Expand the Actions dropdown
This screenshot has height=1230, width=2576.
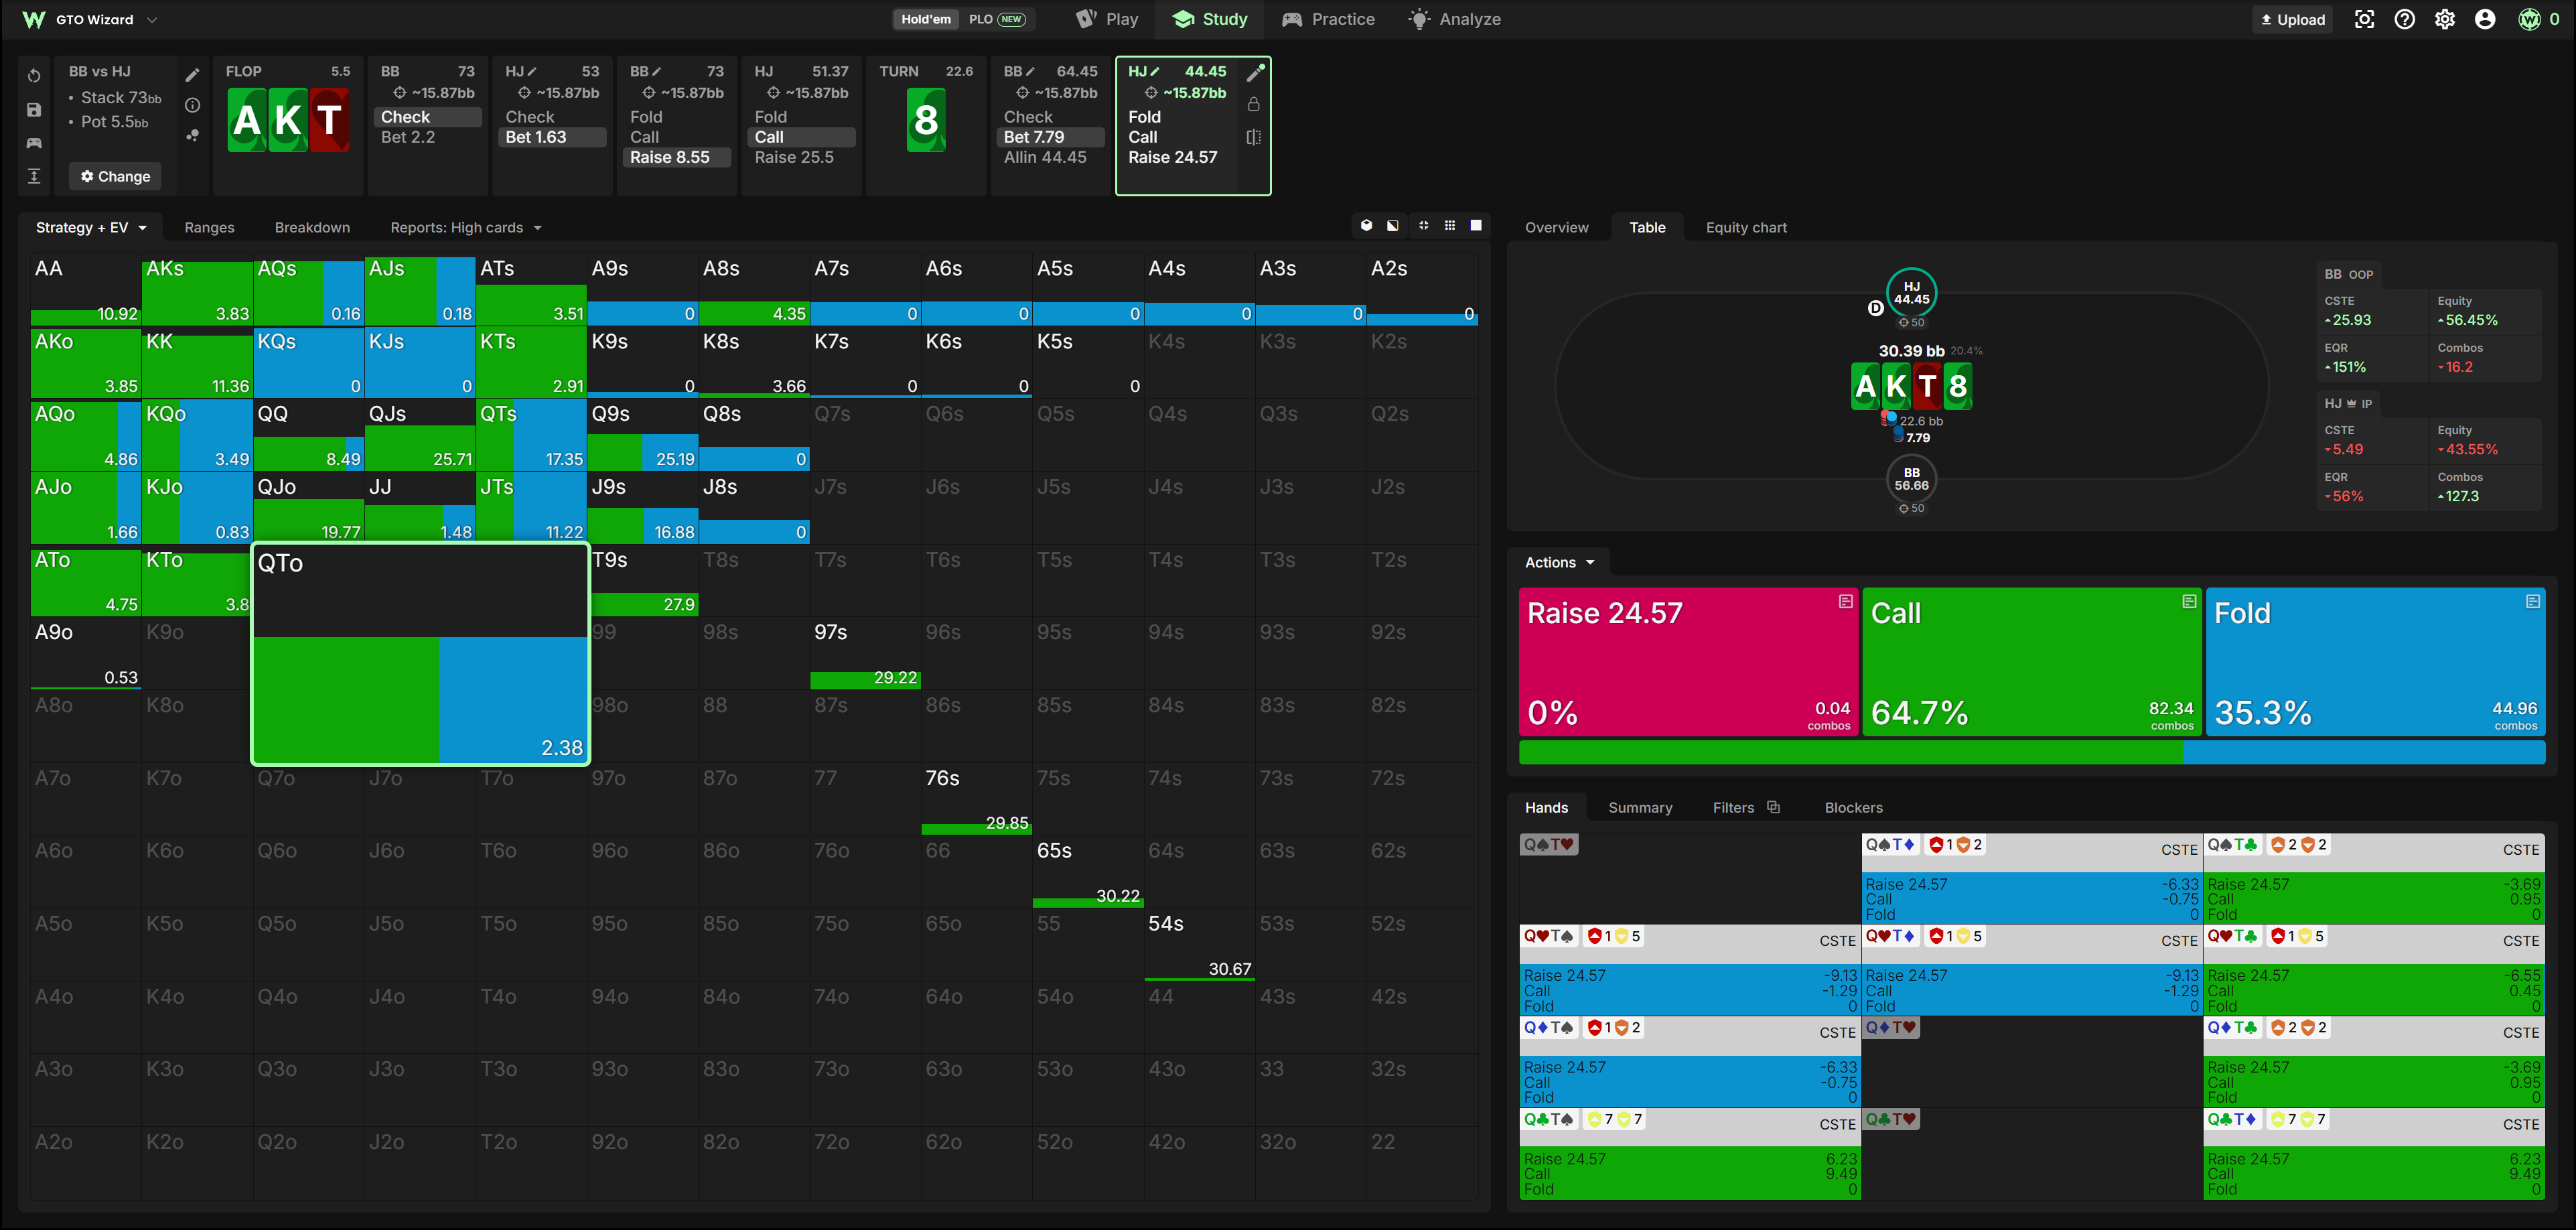(x=1559, y=563)
